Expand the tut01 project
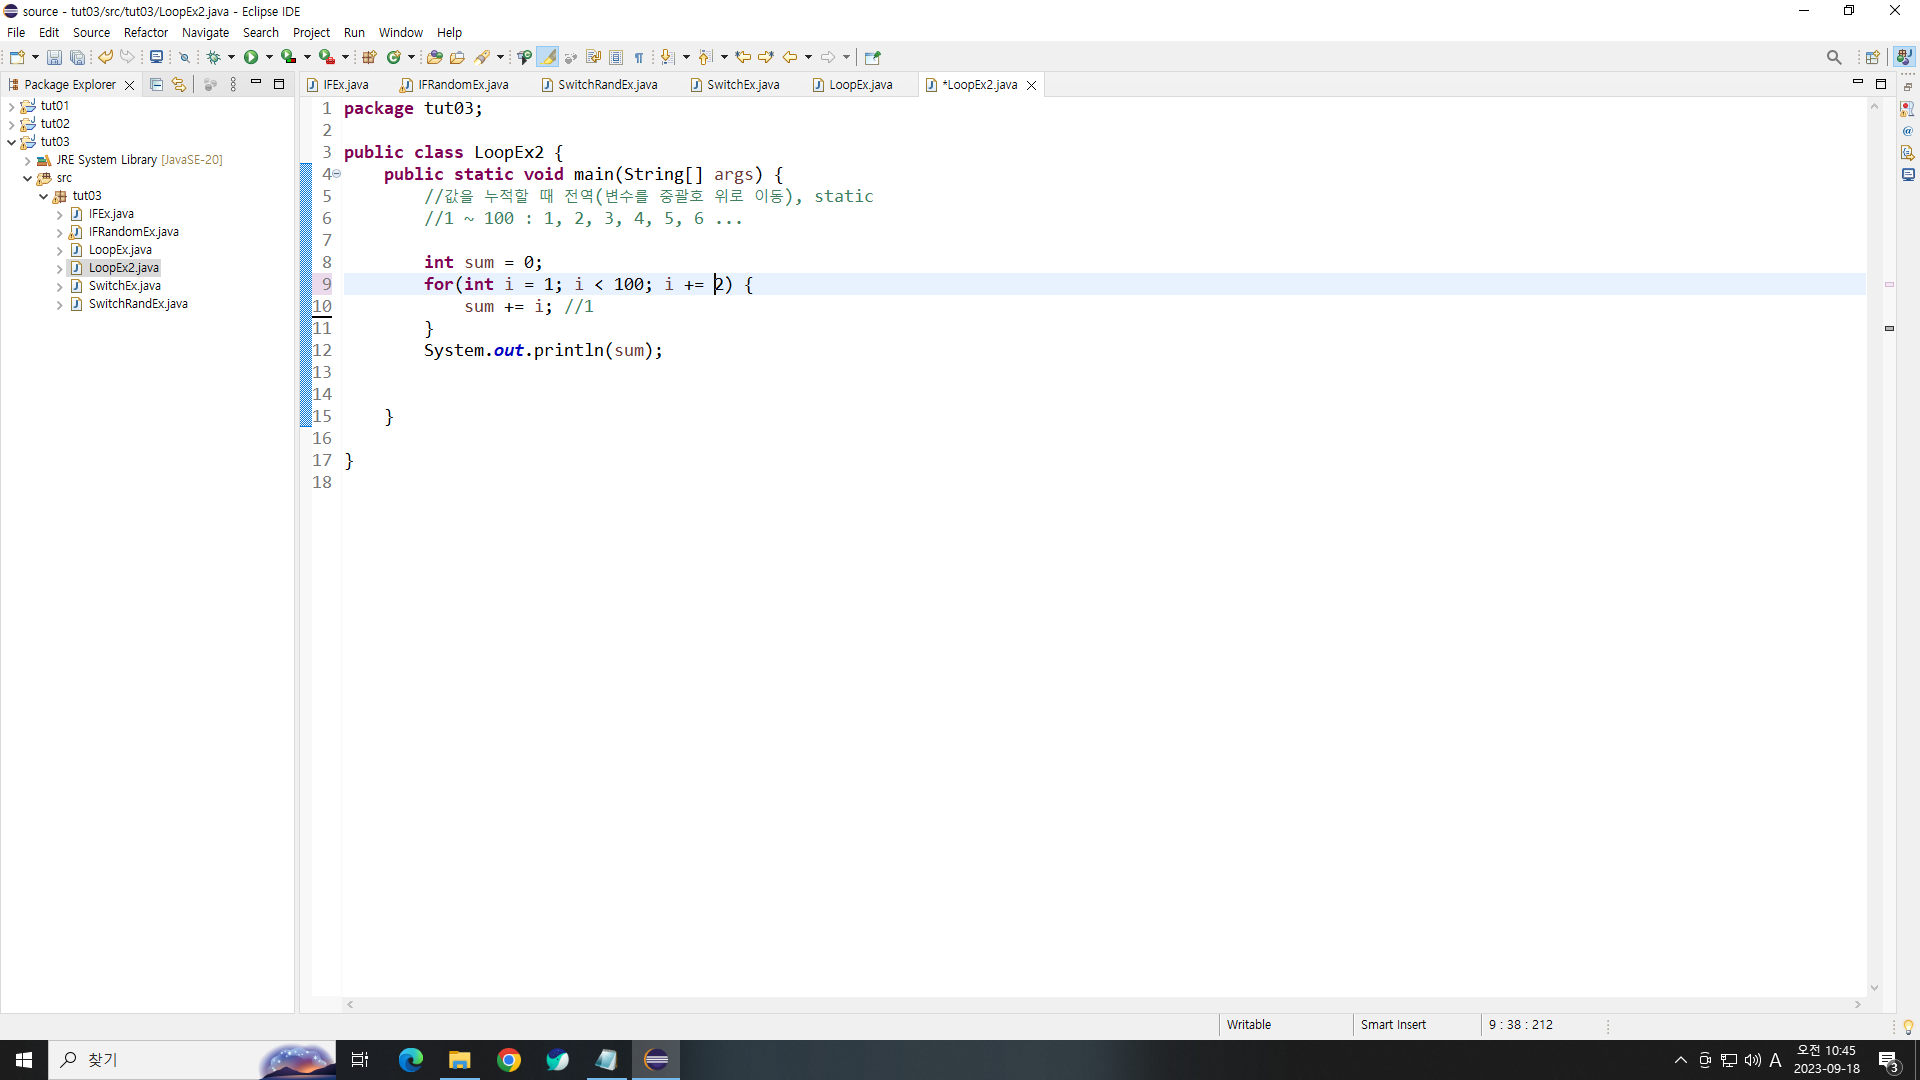The width and height of the screenshot is (1920, 1080). pos(11,106)
